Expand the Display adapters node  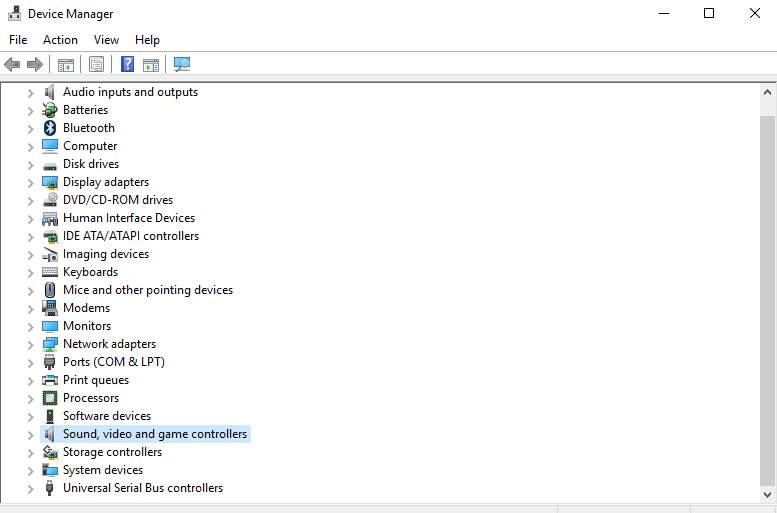click(x=31, y=183)
